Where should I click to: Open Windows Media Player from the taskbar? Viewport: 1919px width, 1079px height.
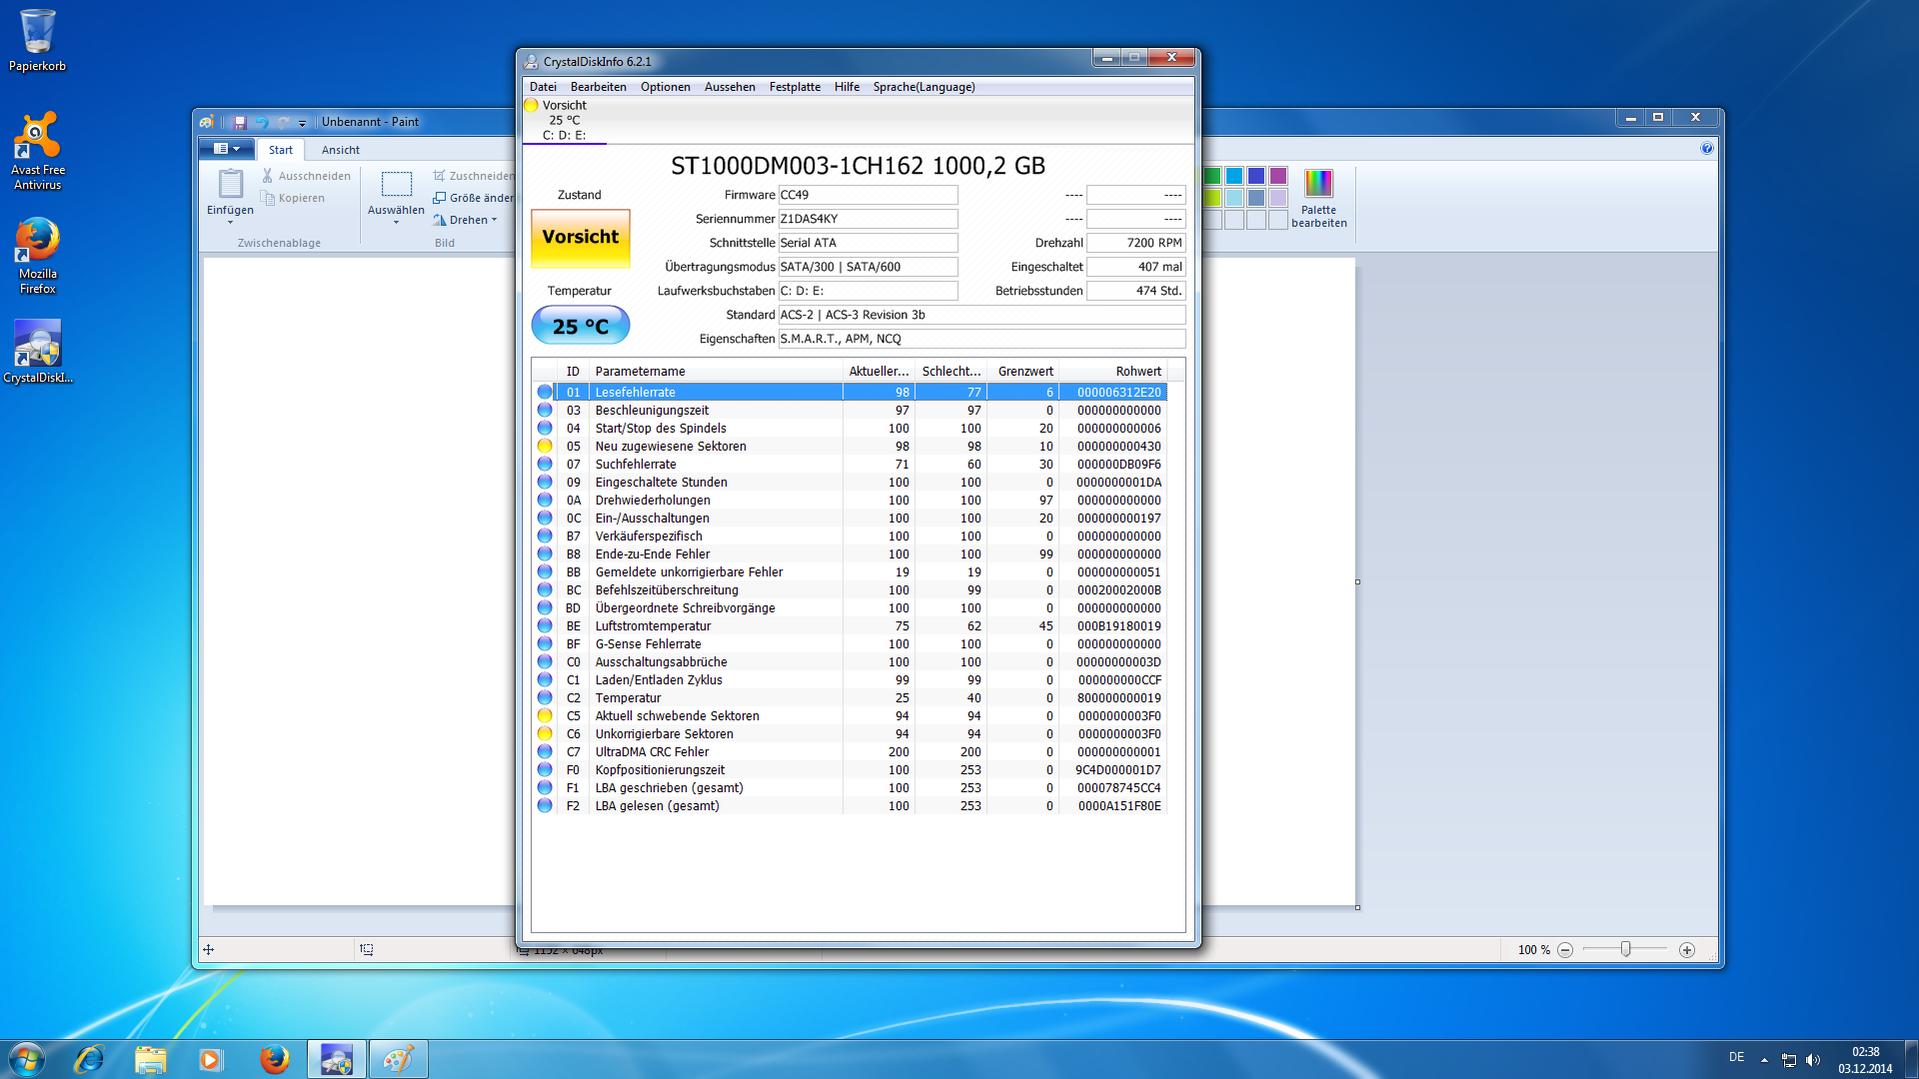(x=211, y=1059)
